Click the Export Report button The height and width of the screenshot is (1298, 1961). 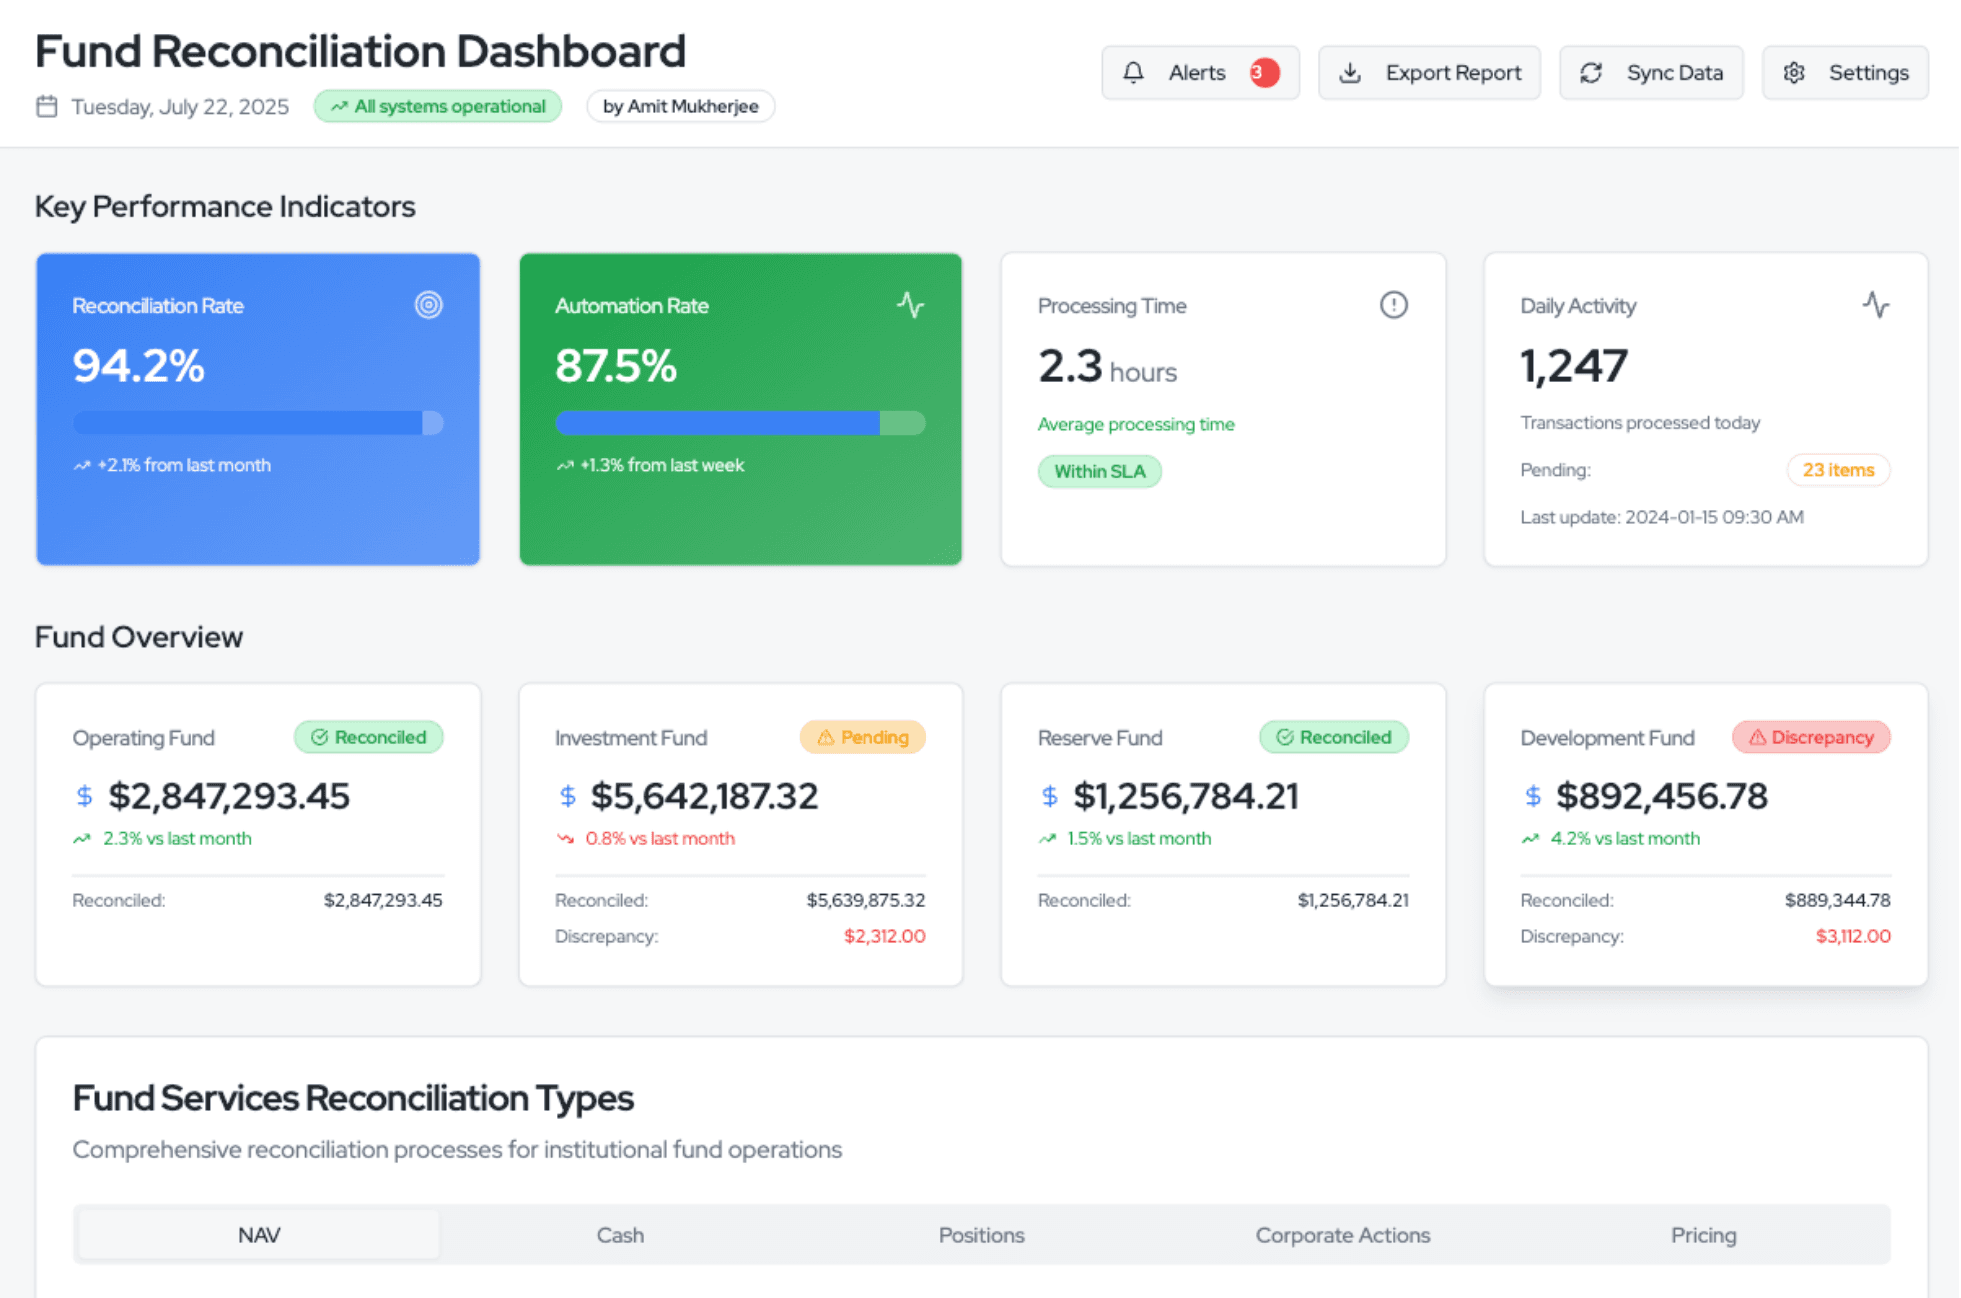[1429, 72]
